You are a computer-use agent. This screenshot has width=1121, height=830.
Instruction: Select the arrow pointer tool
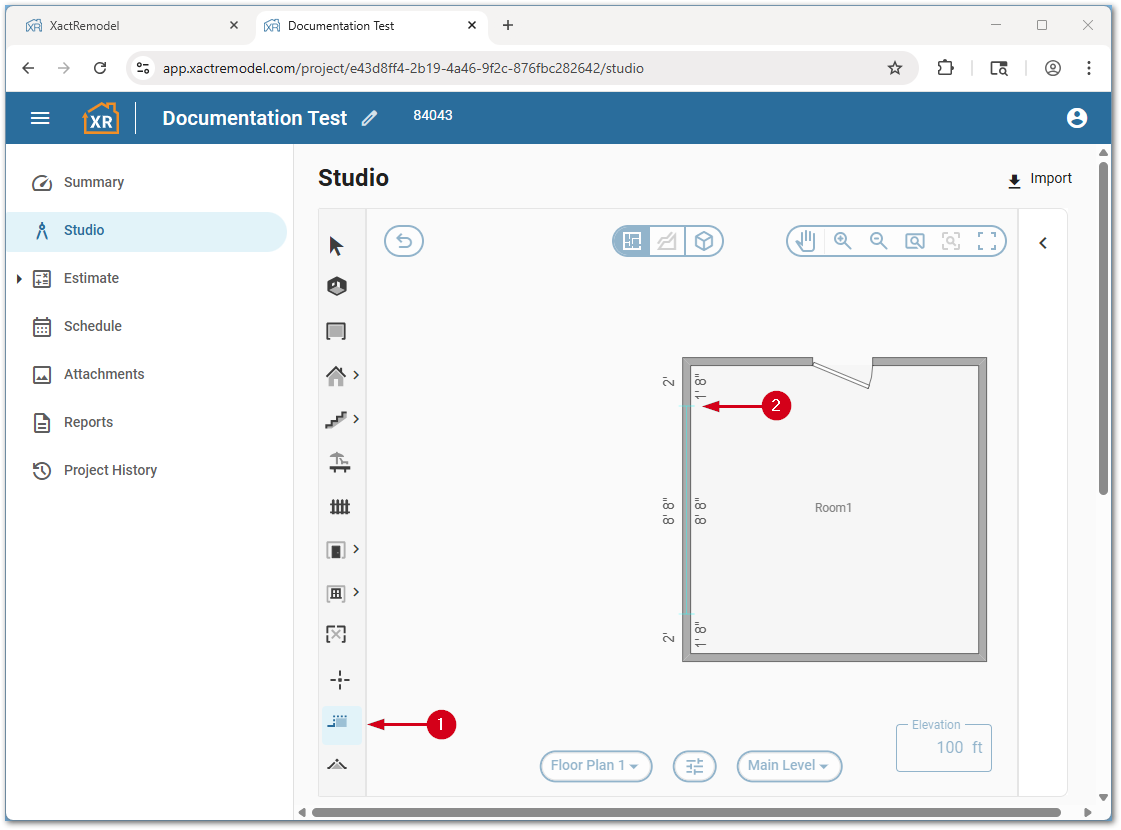click(x=336, y=246)
